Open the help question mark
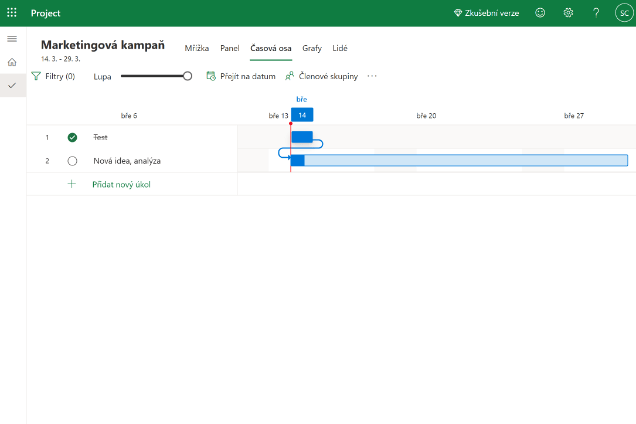This screenshot has width=636, height=424. click(596, 13)
